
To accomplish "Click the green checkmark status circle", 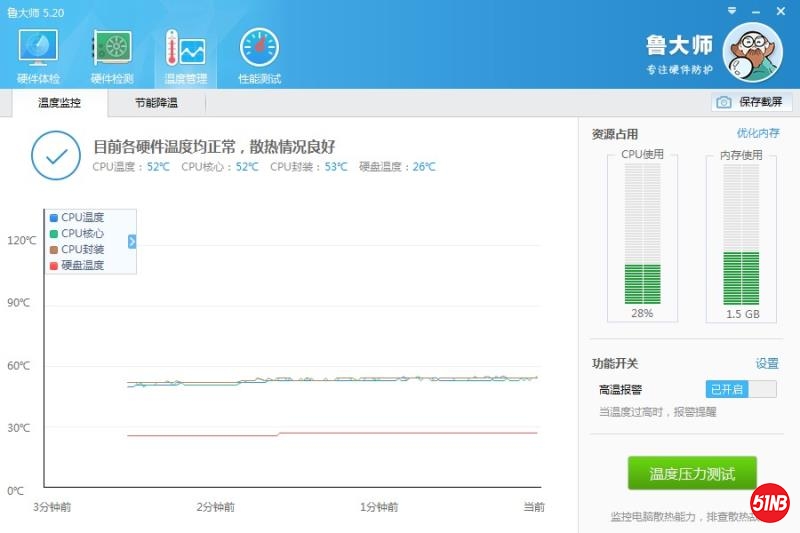I will click(56, 155).
